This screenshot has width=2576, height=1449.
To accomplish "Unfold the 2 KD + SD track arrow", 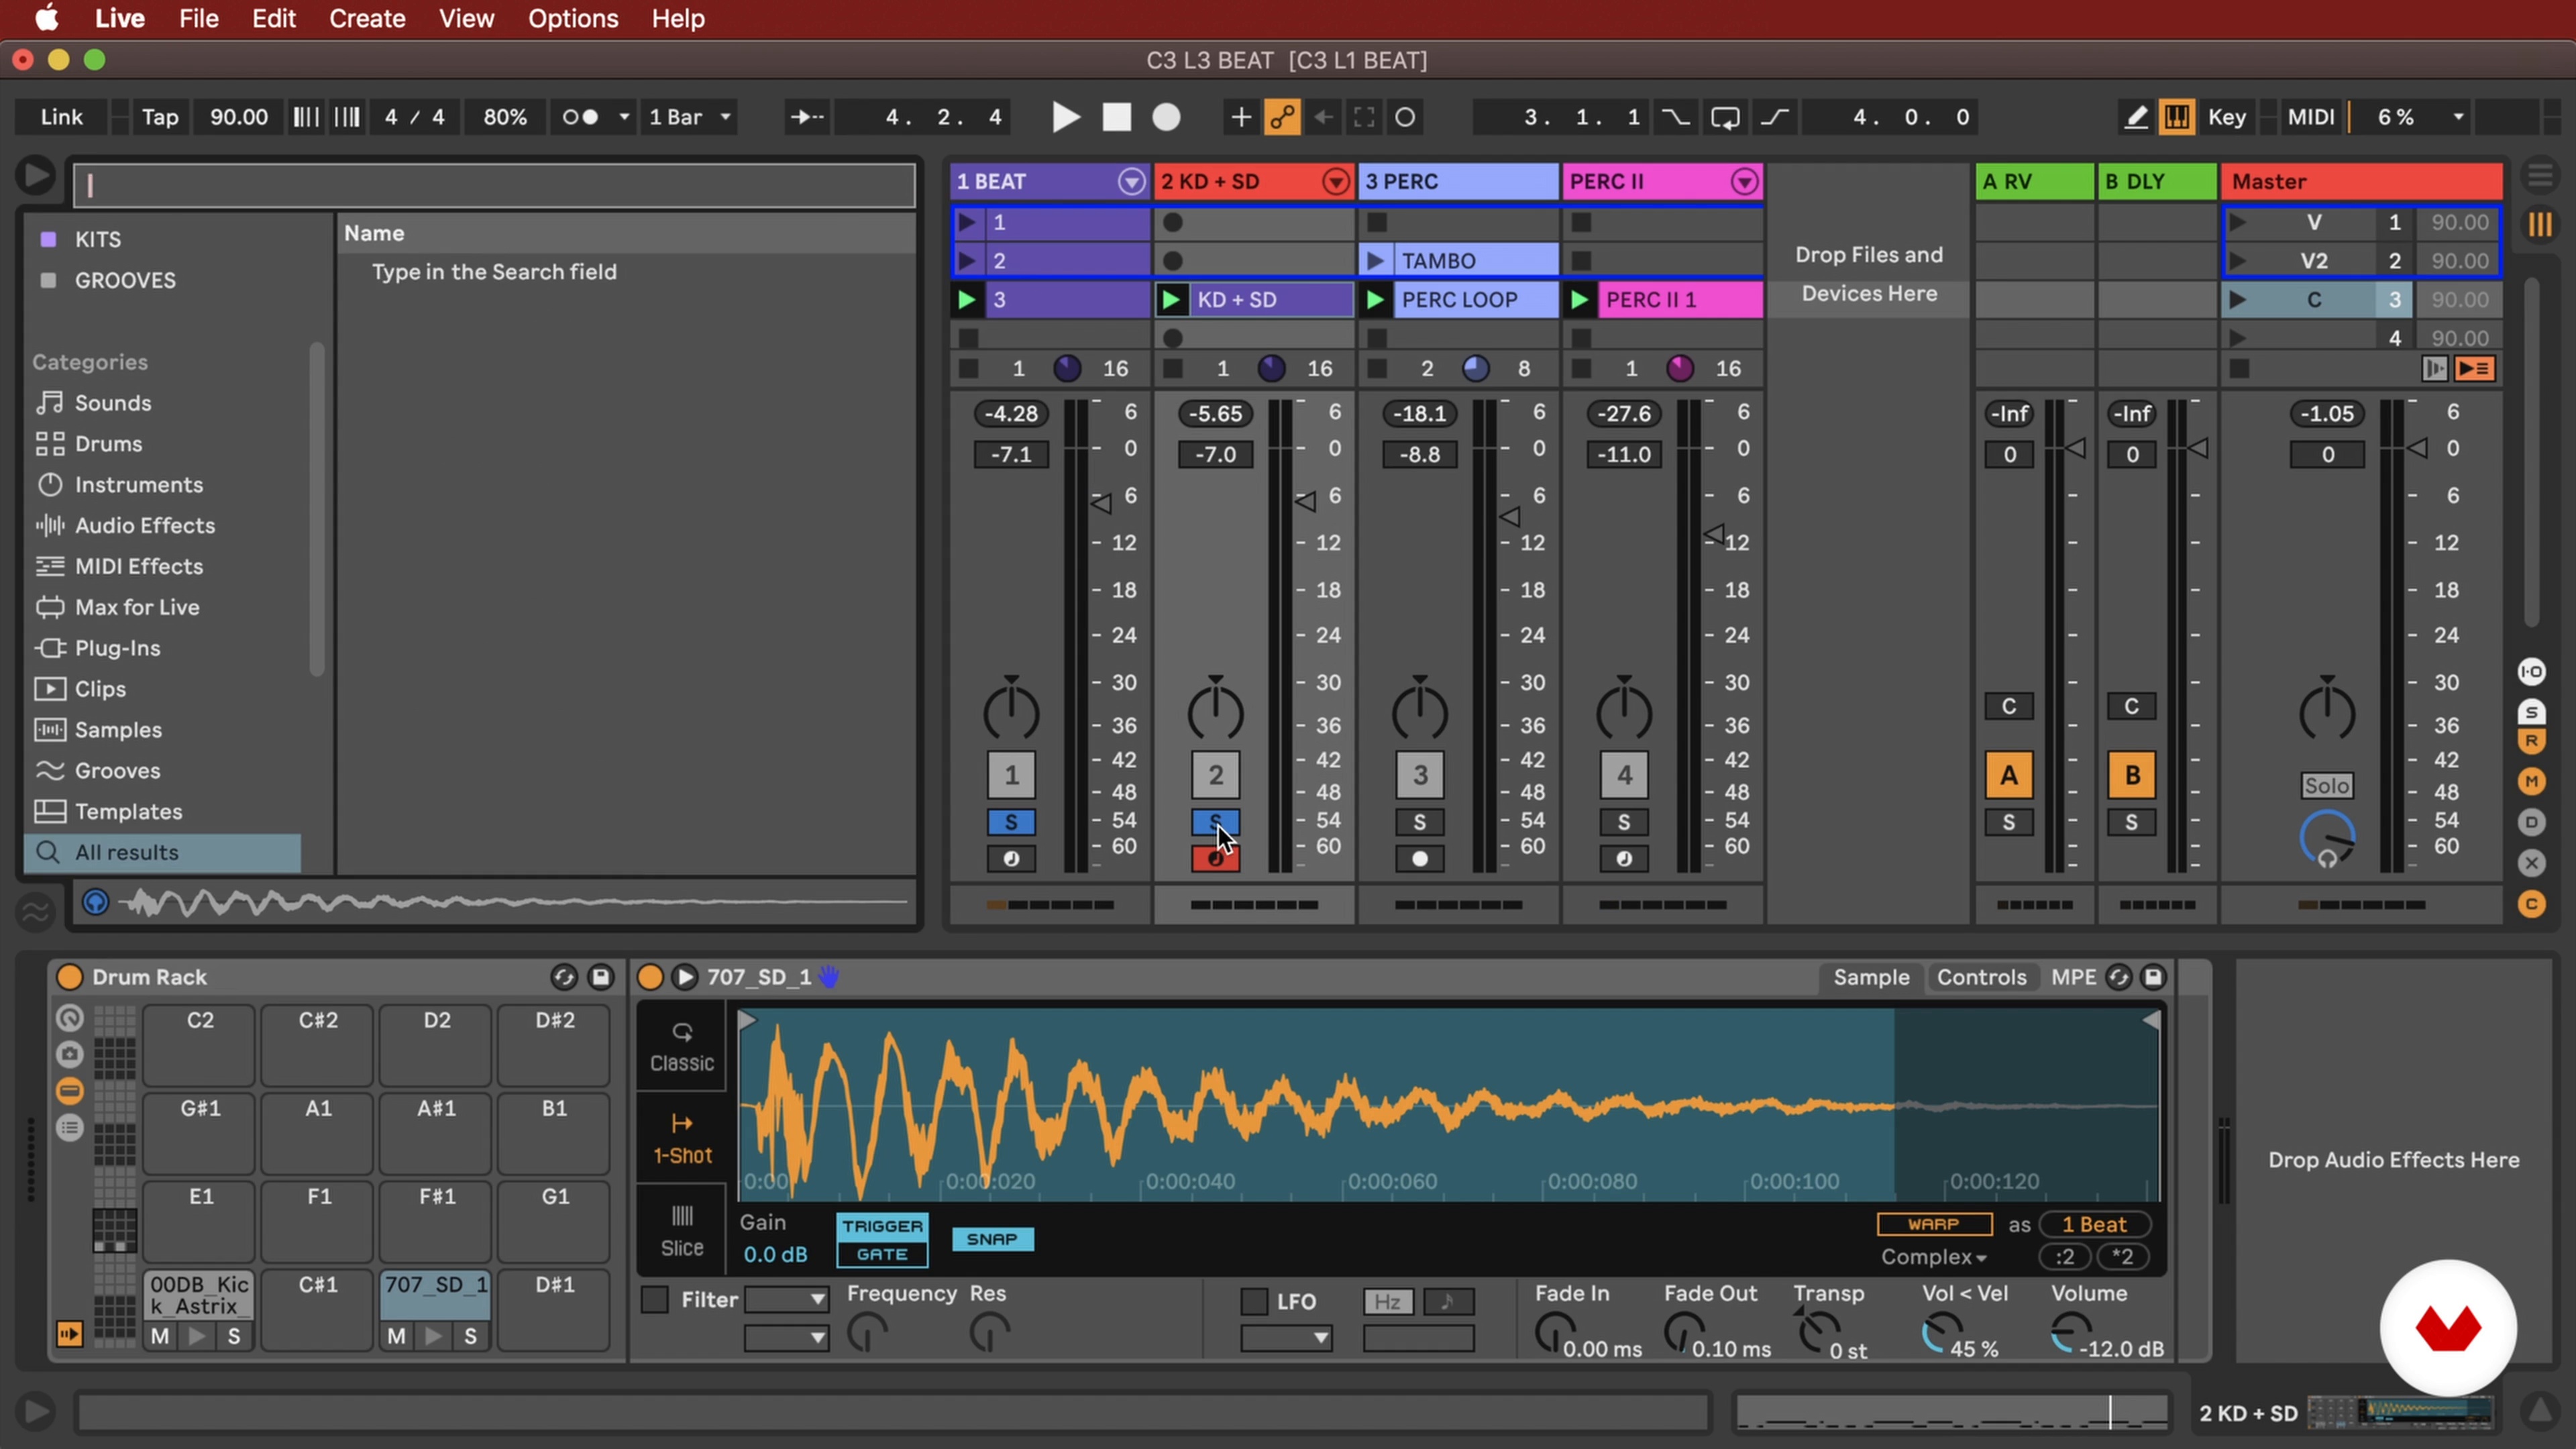I will click(1335, 182).
